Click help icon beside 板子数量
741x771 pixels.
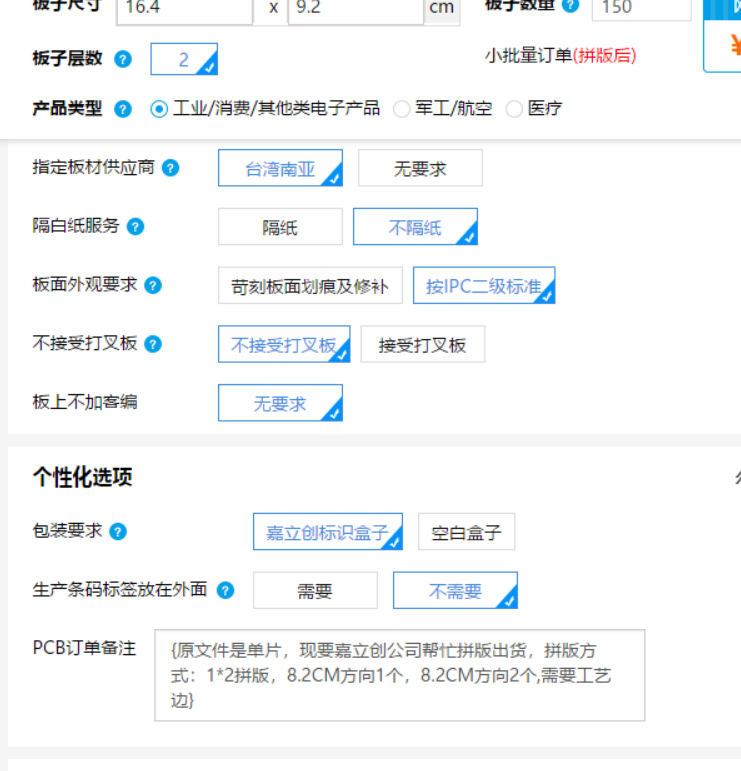(x=570, y=5)
